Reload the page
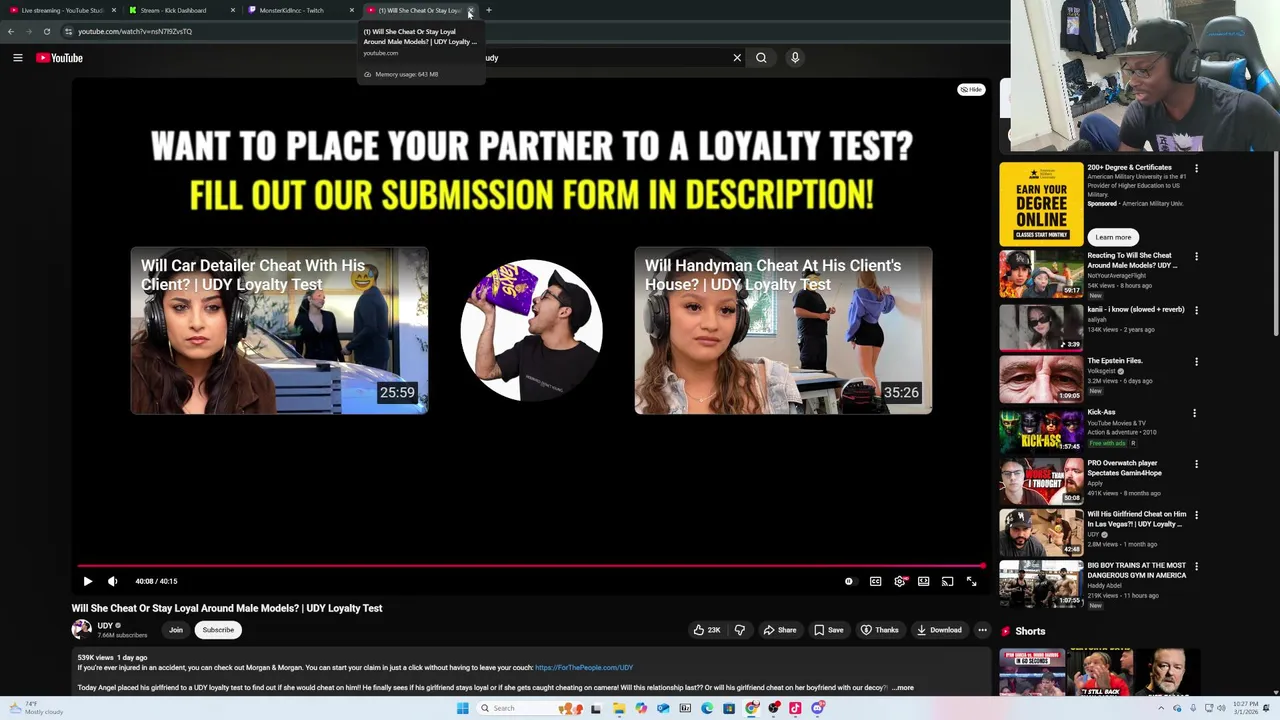 (47, 31)
